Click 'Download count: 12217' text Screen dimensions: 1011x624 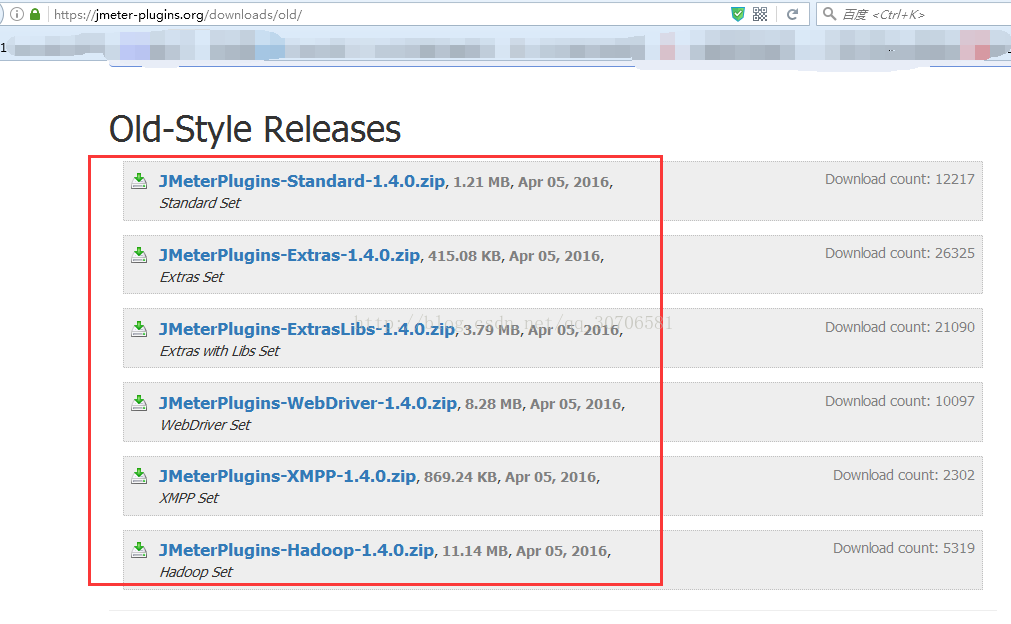(900, 179)
